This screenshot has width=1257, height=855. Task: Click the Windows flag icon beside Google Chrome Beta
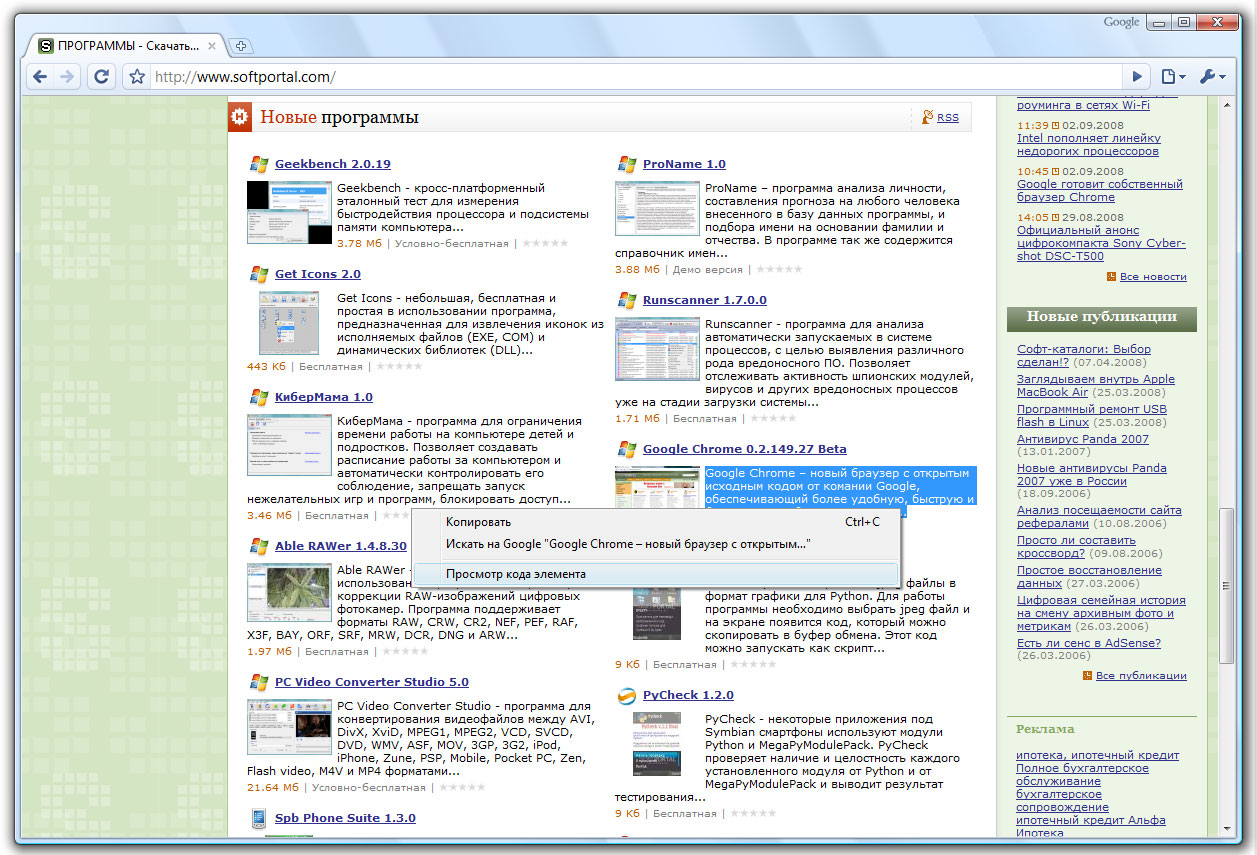[627, 449]
